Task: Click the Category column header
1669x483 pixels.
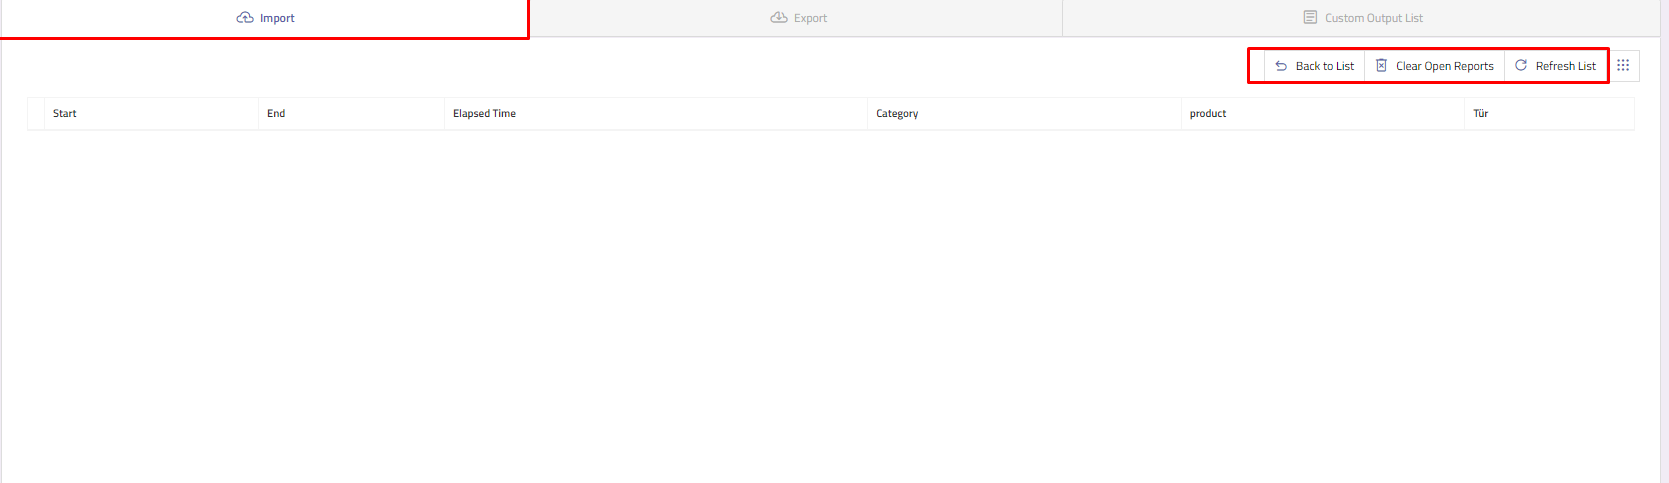Action: (x=897, y=114)
